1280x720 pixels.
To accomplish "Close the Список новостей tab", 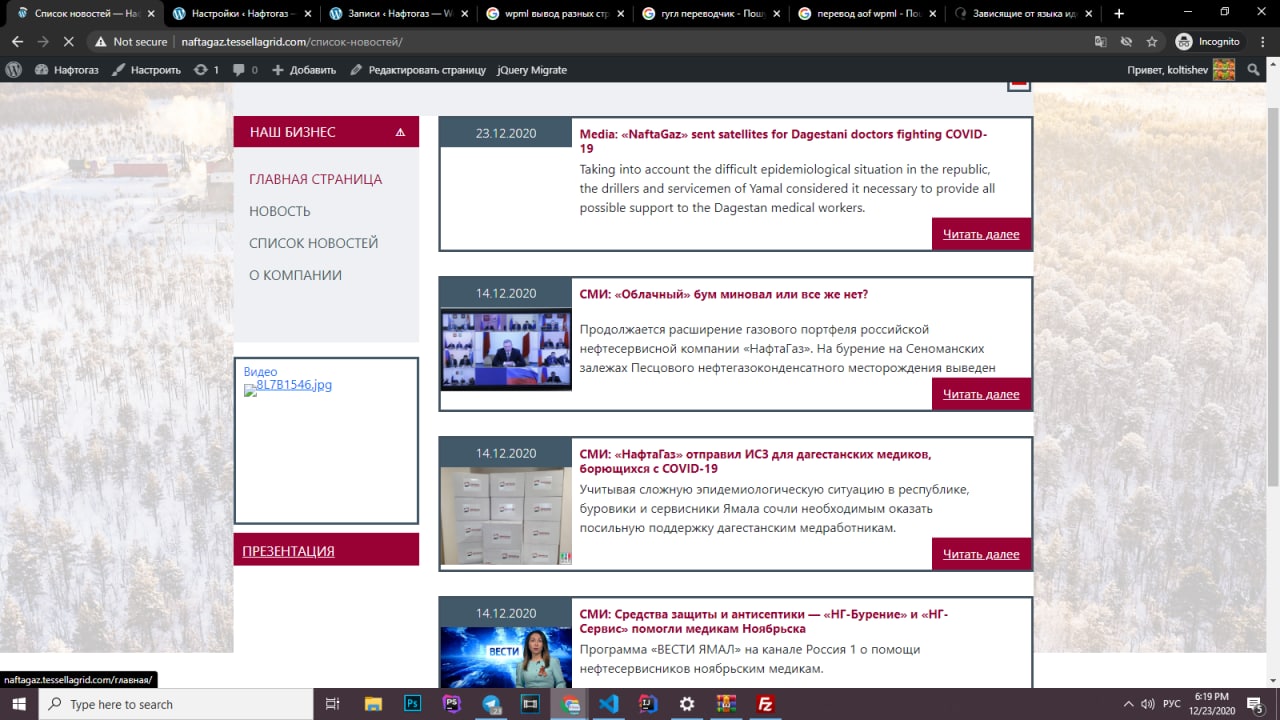I will 151,14.
